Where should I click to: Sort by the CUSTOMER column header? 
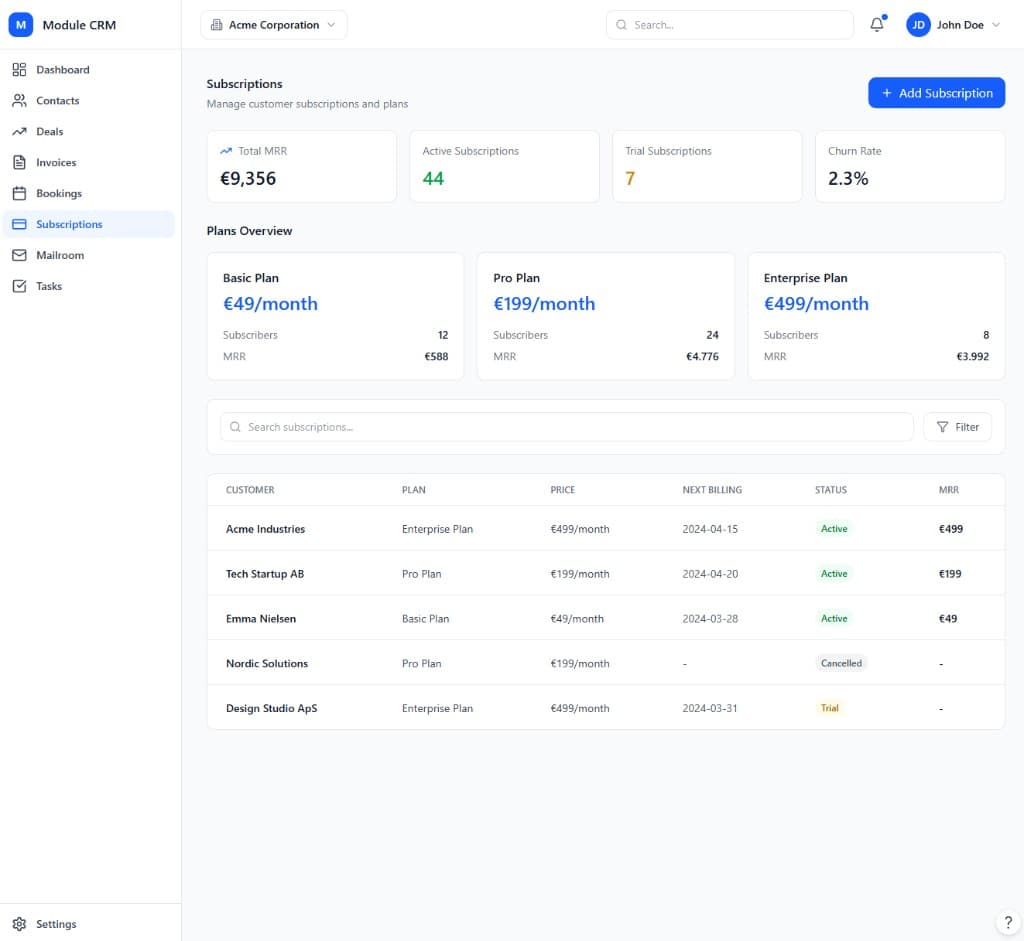[x=250, y=490]
